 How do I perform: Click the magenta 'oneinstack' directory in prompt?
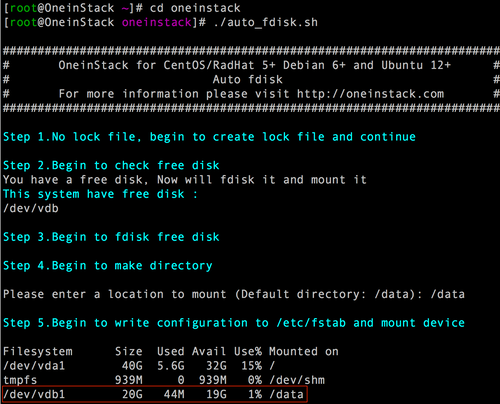tap(157, 22)
